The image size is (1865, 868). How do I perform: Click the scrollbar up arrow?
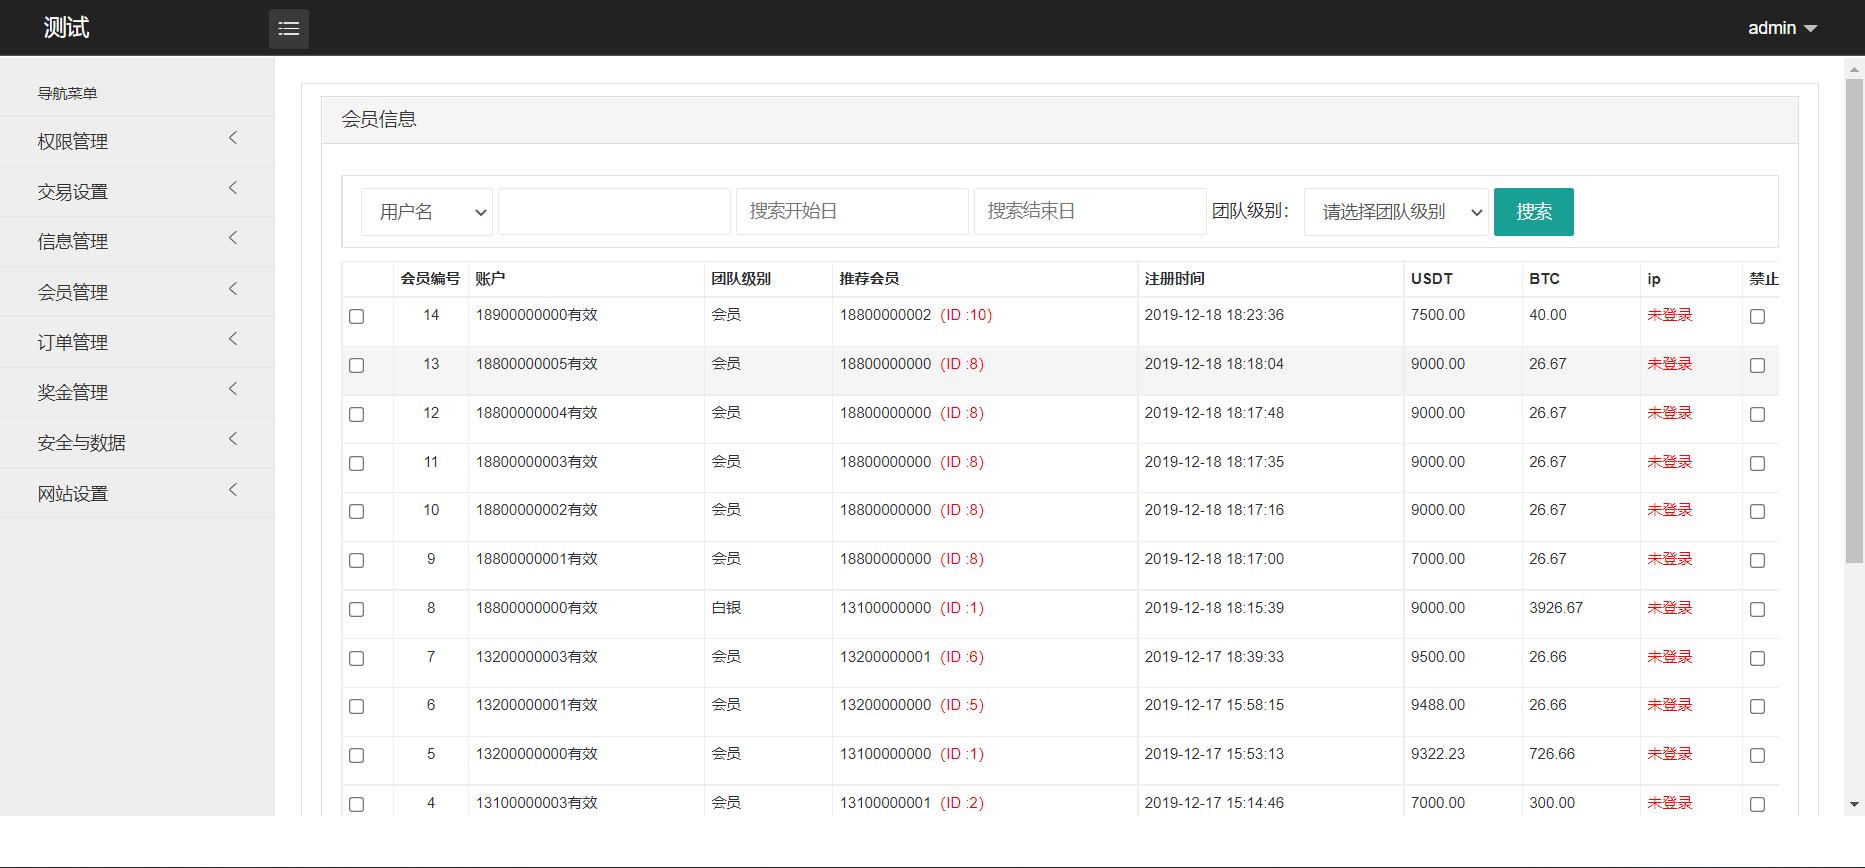click(1855, 70)
